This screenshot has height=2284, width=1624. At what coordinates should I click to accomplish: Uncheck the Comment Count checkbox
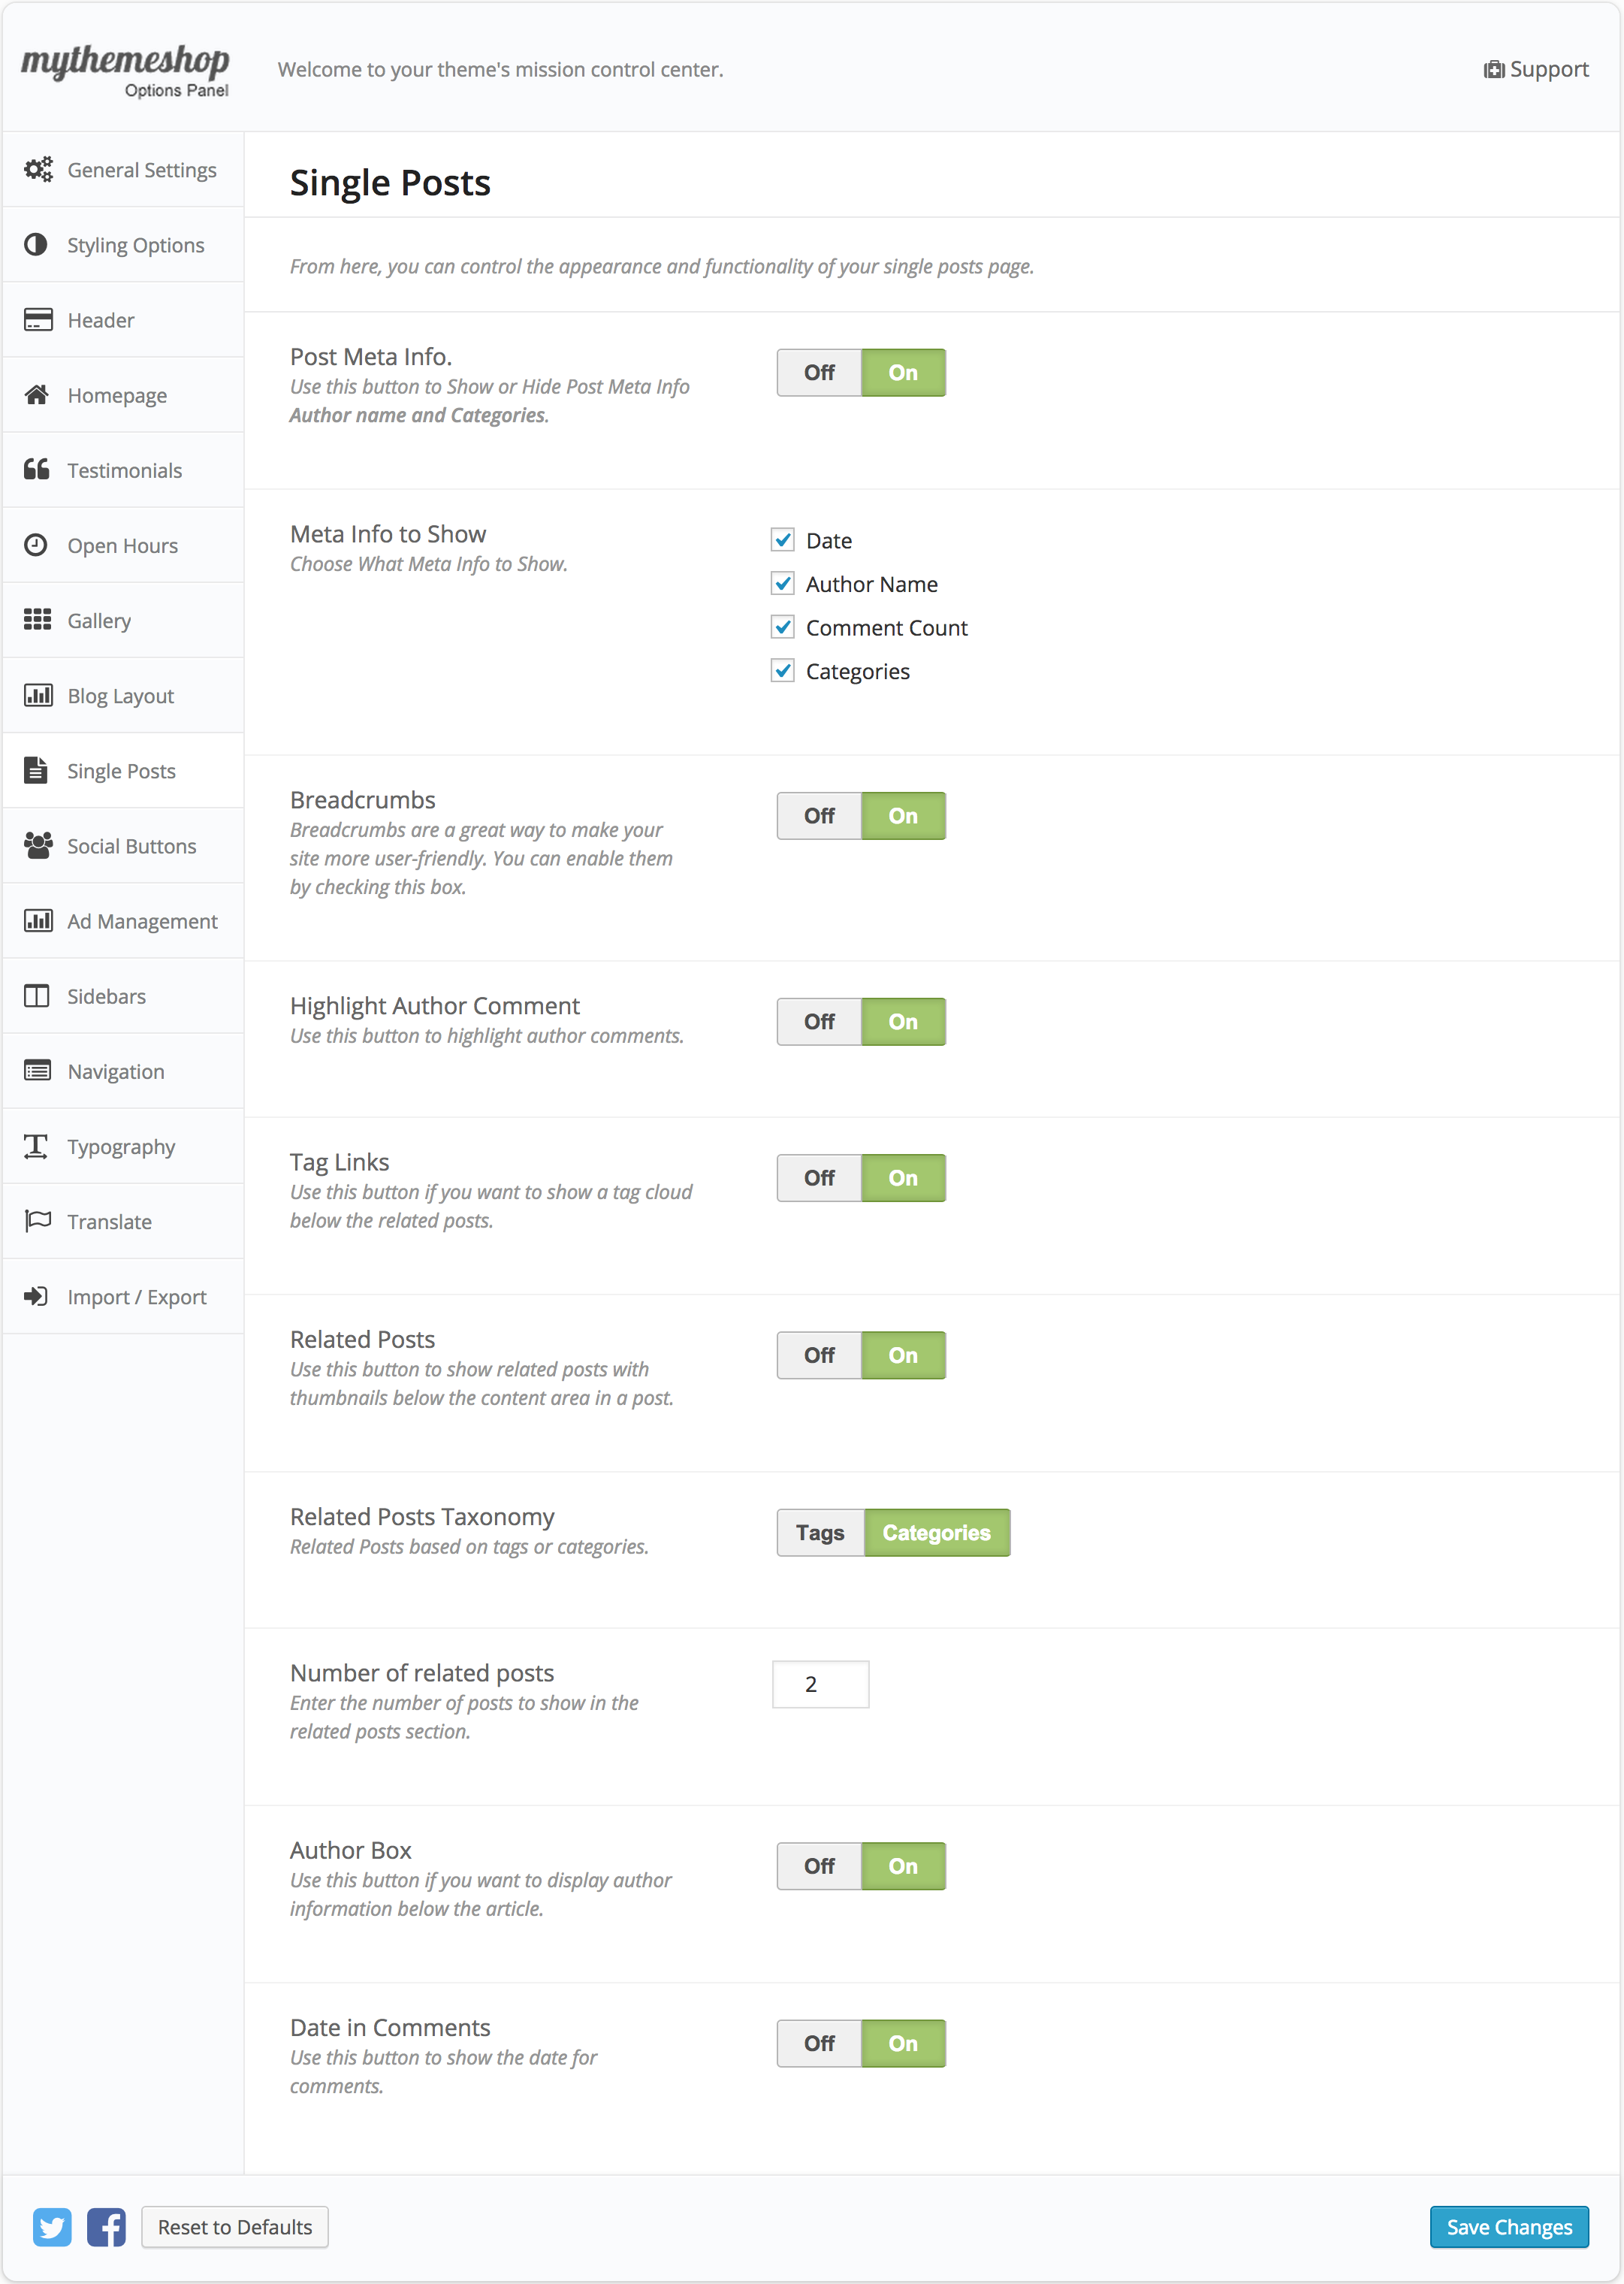click(783, 628)
